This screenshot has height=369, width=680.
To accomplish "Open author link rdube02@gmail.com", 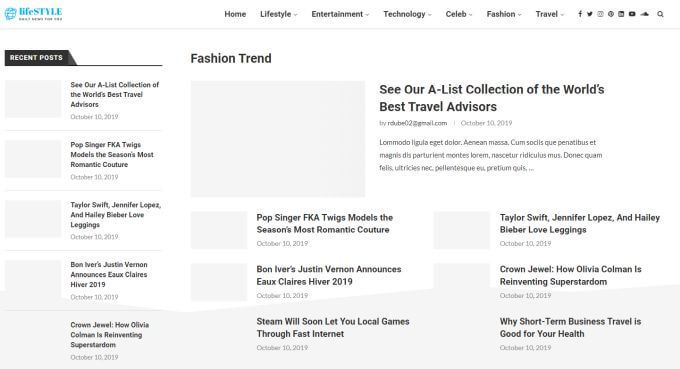I will pyautogui.click(x=417, y=123).
